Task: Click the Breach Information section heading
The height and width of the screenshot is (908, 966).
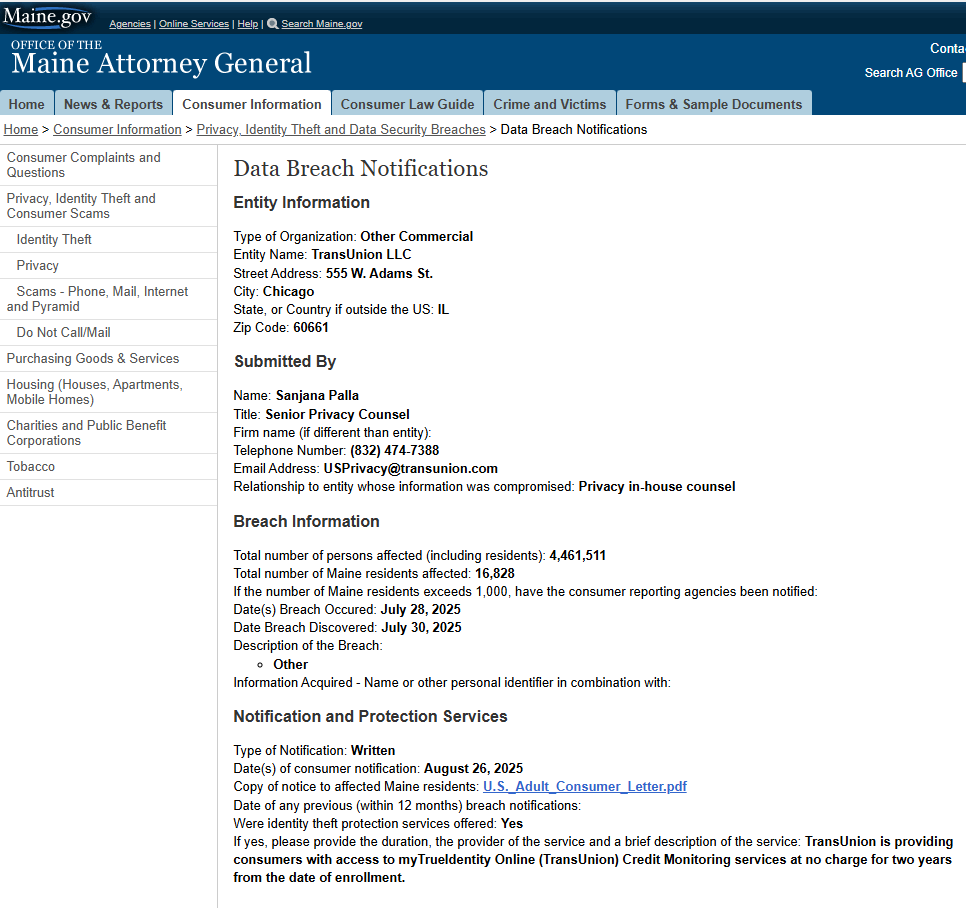Action: point(306,522)
